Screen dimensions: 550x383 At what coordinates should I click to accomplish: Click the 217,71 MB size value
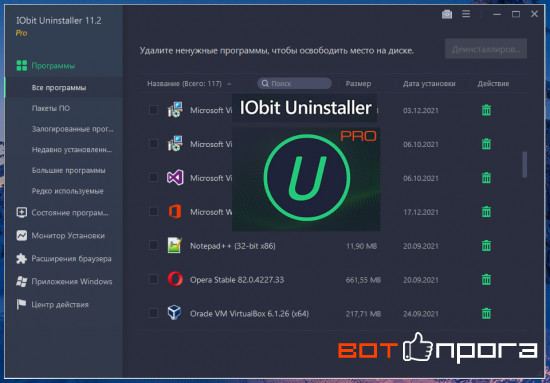click(363, 314)
